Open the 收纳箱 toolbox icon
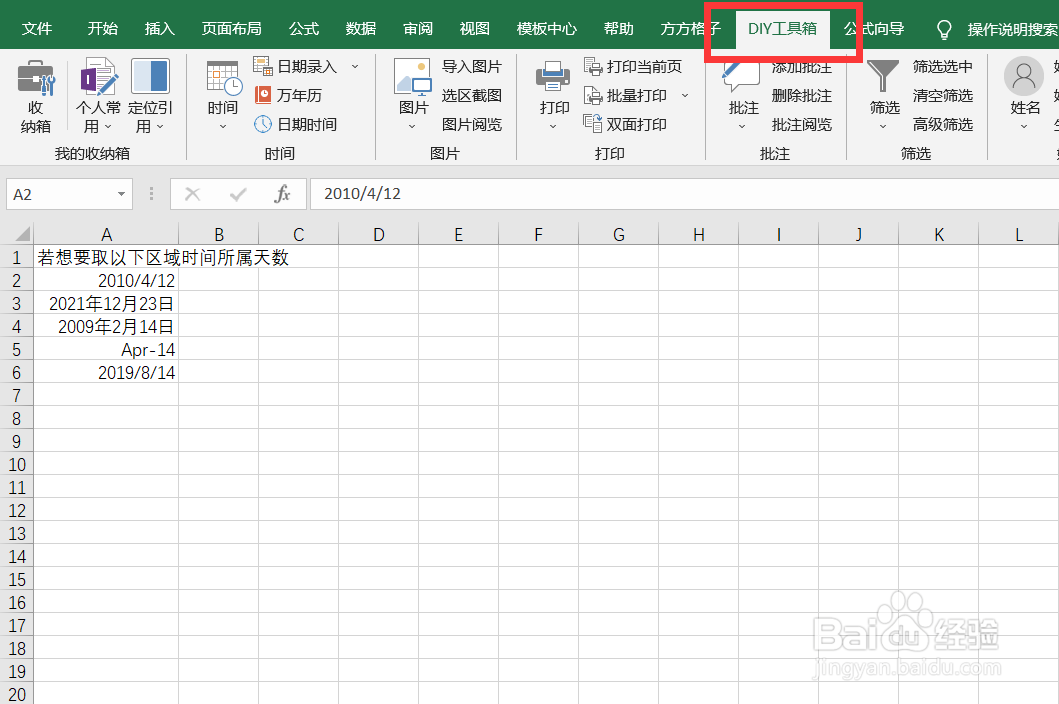The image size is (1059, 704). click(35, 77)
